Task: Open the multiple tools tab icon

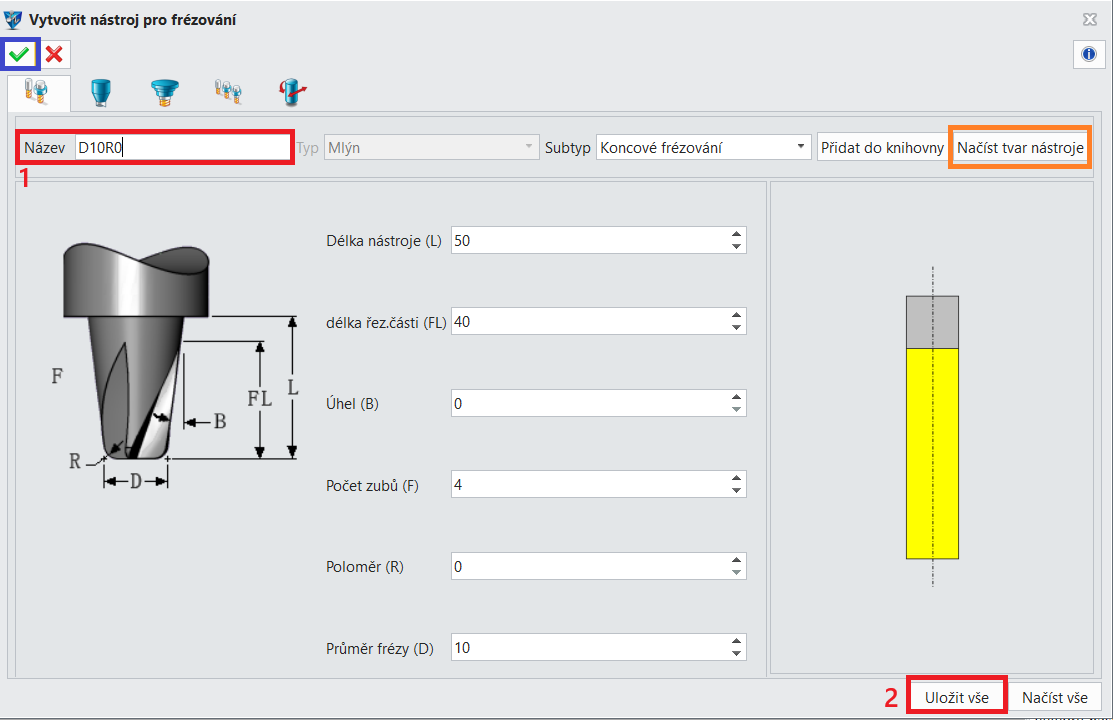Action: click(228, 92)
